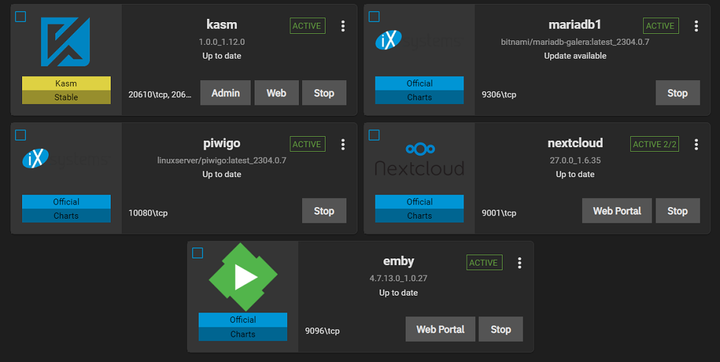Click the kasm app title
Screen dimensions: 720x362
point(222,25)
